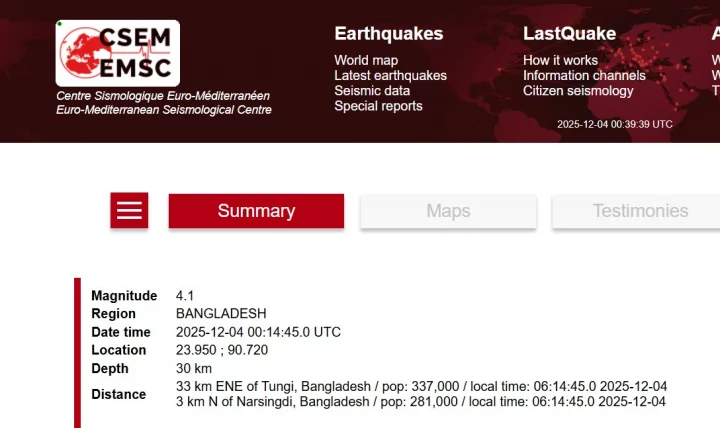The width and height of the screenshot is (720, 428).
Task: Open the red hamburger menu
Action: tap(129, 211)
